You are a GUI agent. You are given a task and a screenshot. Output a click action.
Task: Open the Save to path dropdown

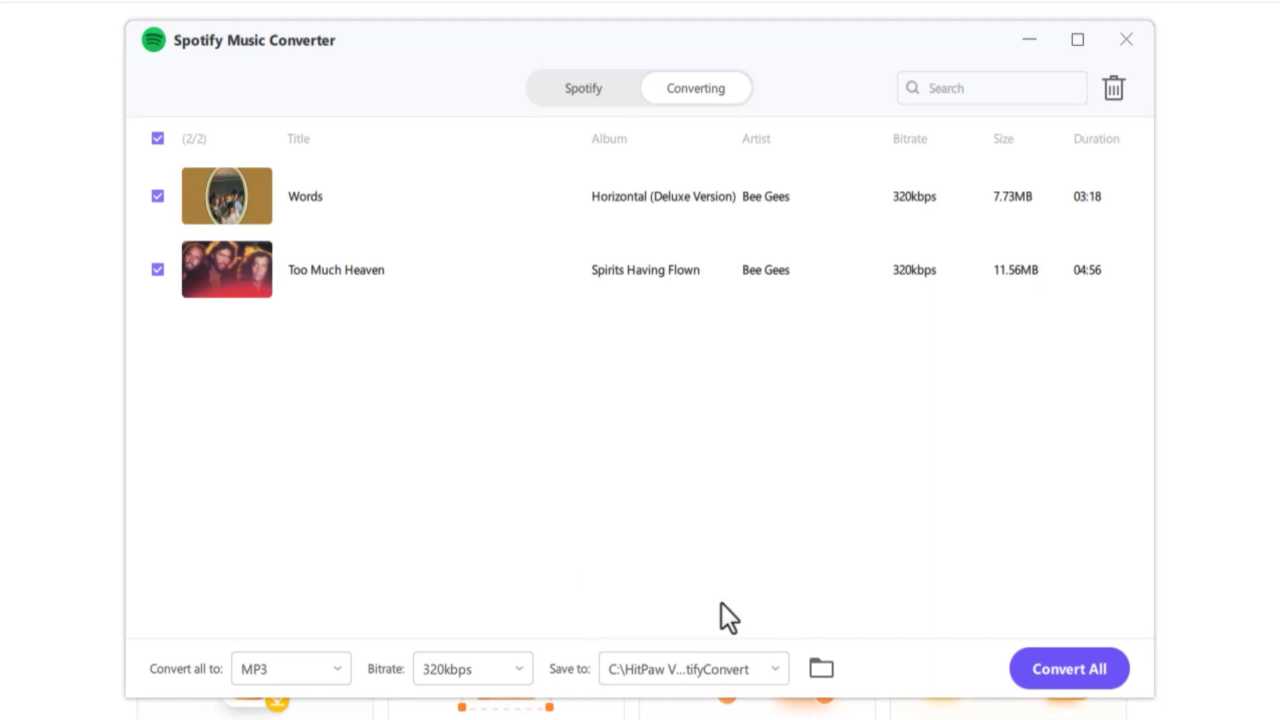tap(693, 669)
